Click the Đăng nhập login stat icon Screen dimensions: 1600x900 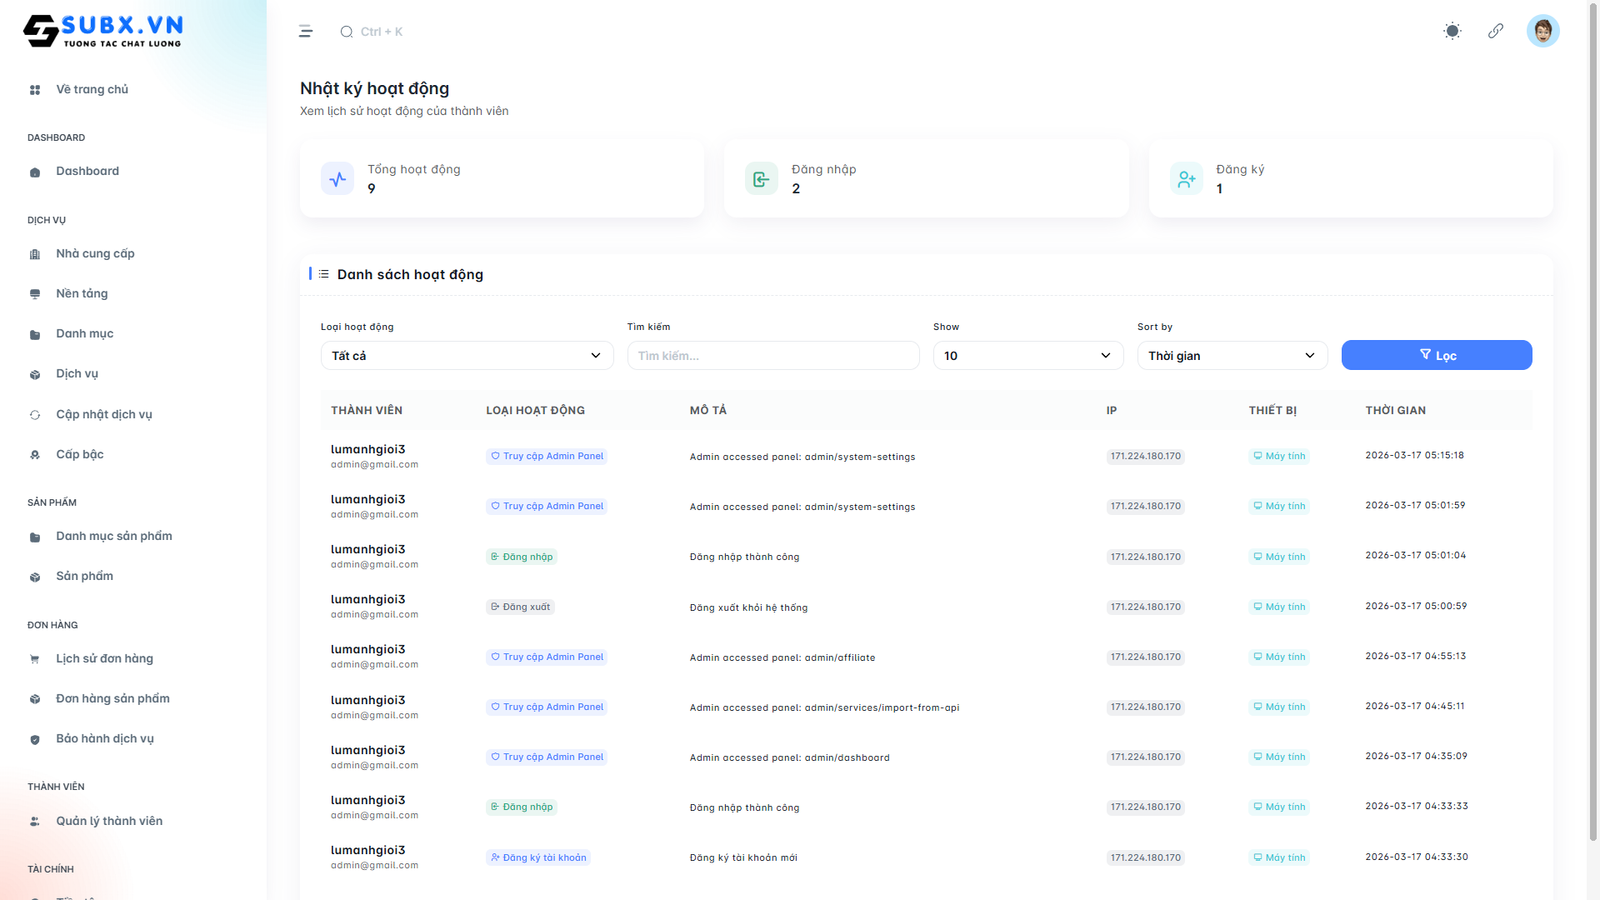(761, 179)
